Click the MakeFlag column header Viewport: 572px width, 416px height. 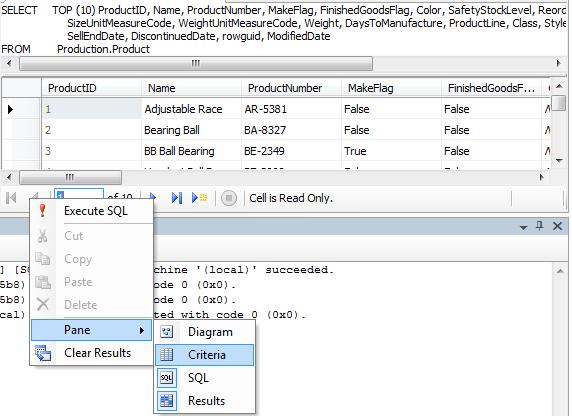click(391, 88)
